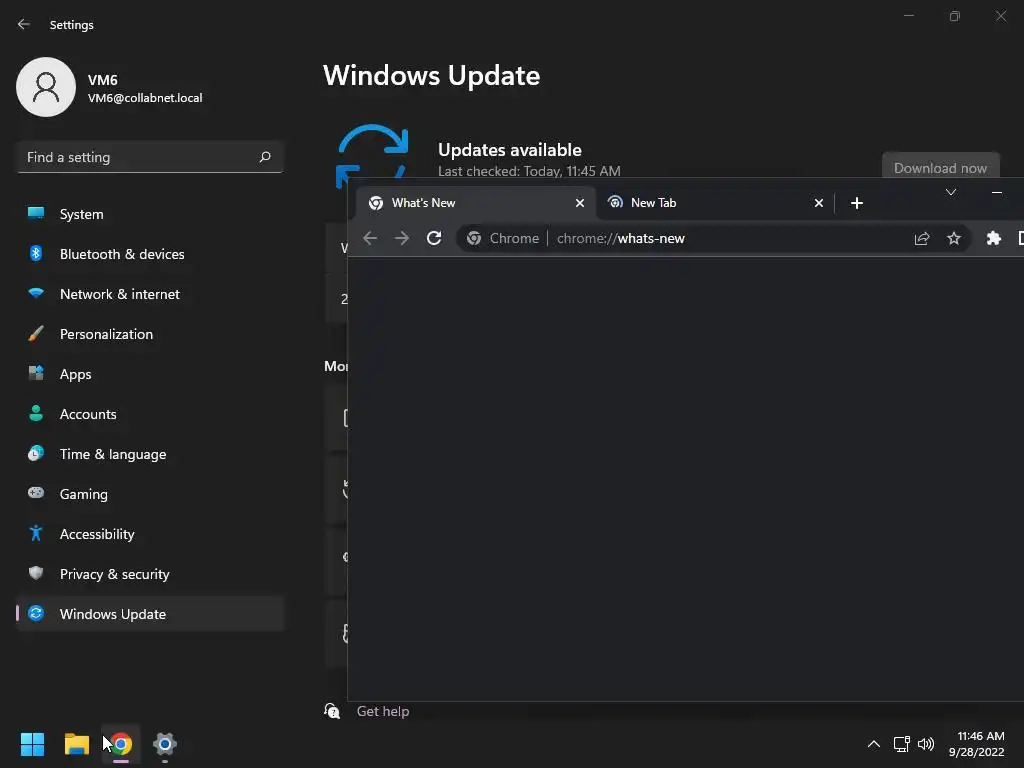
Task: Switch to the What's New Chrome tab
Action: click(x=475, y=203)
